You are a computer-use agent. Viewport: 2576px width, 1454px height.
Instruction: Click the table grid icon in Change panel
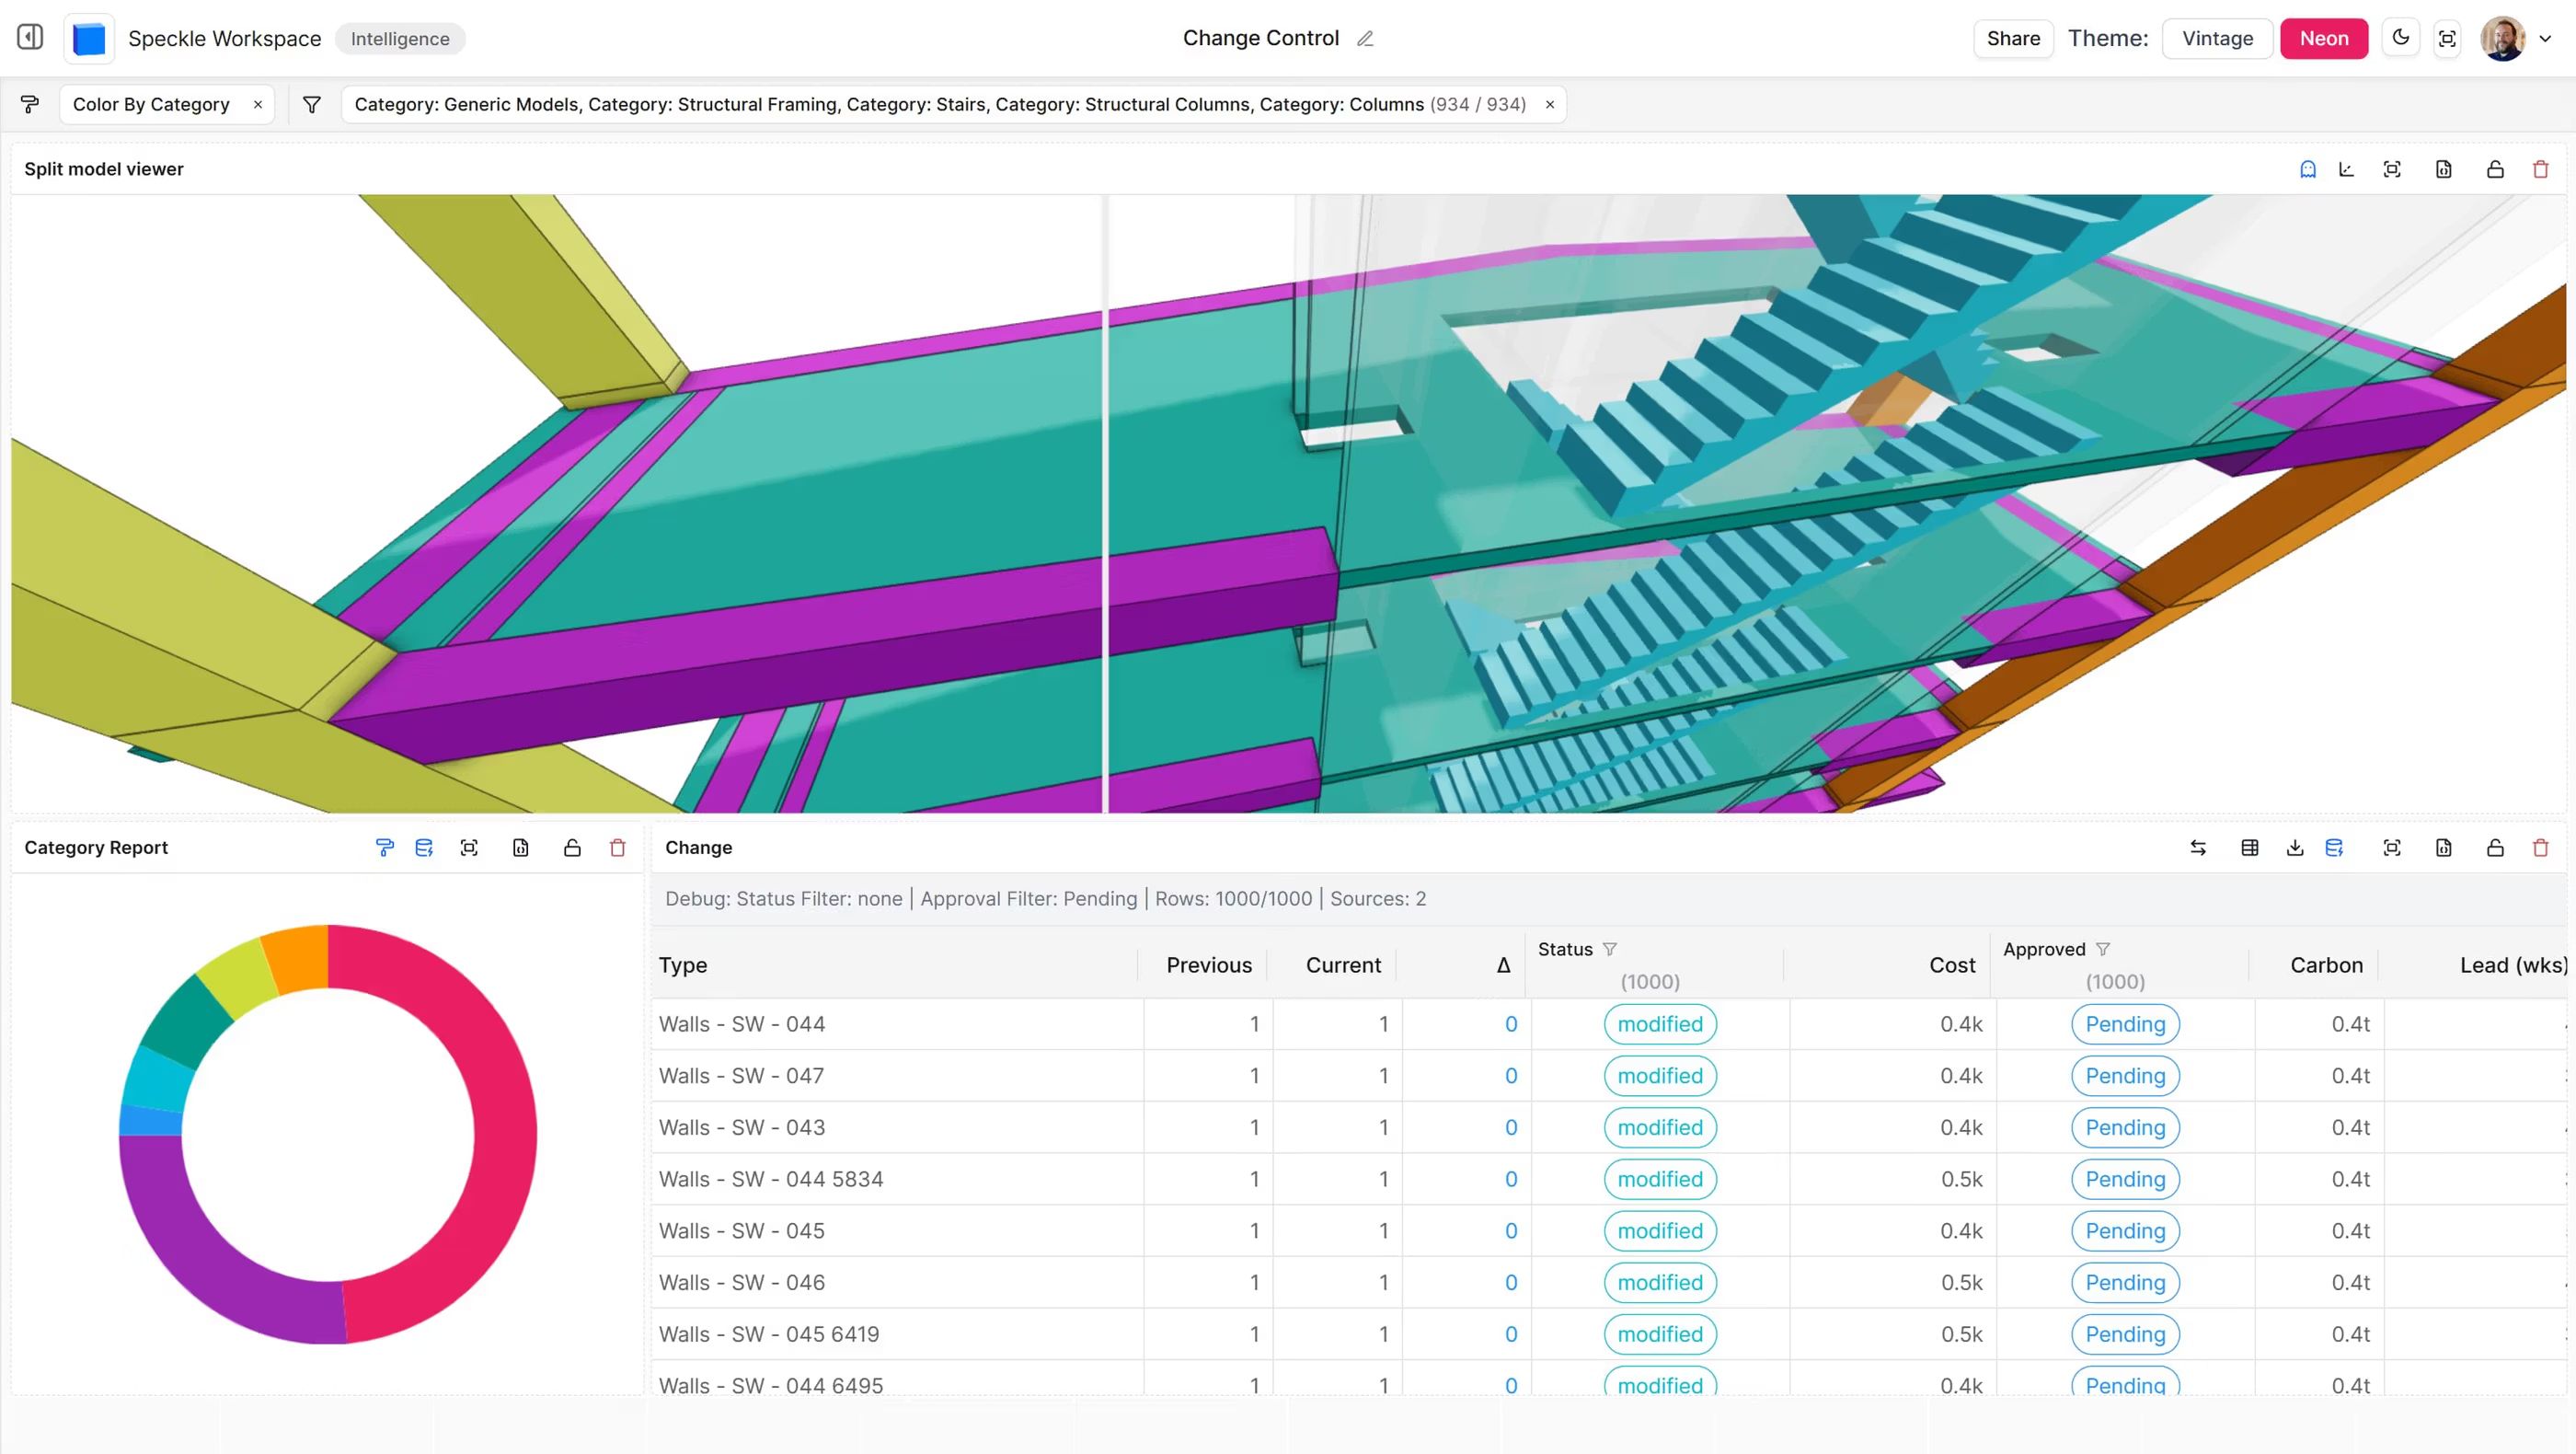pyautogui.click(x=2250, y=848)
